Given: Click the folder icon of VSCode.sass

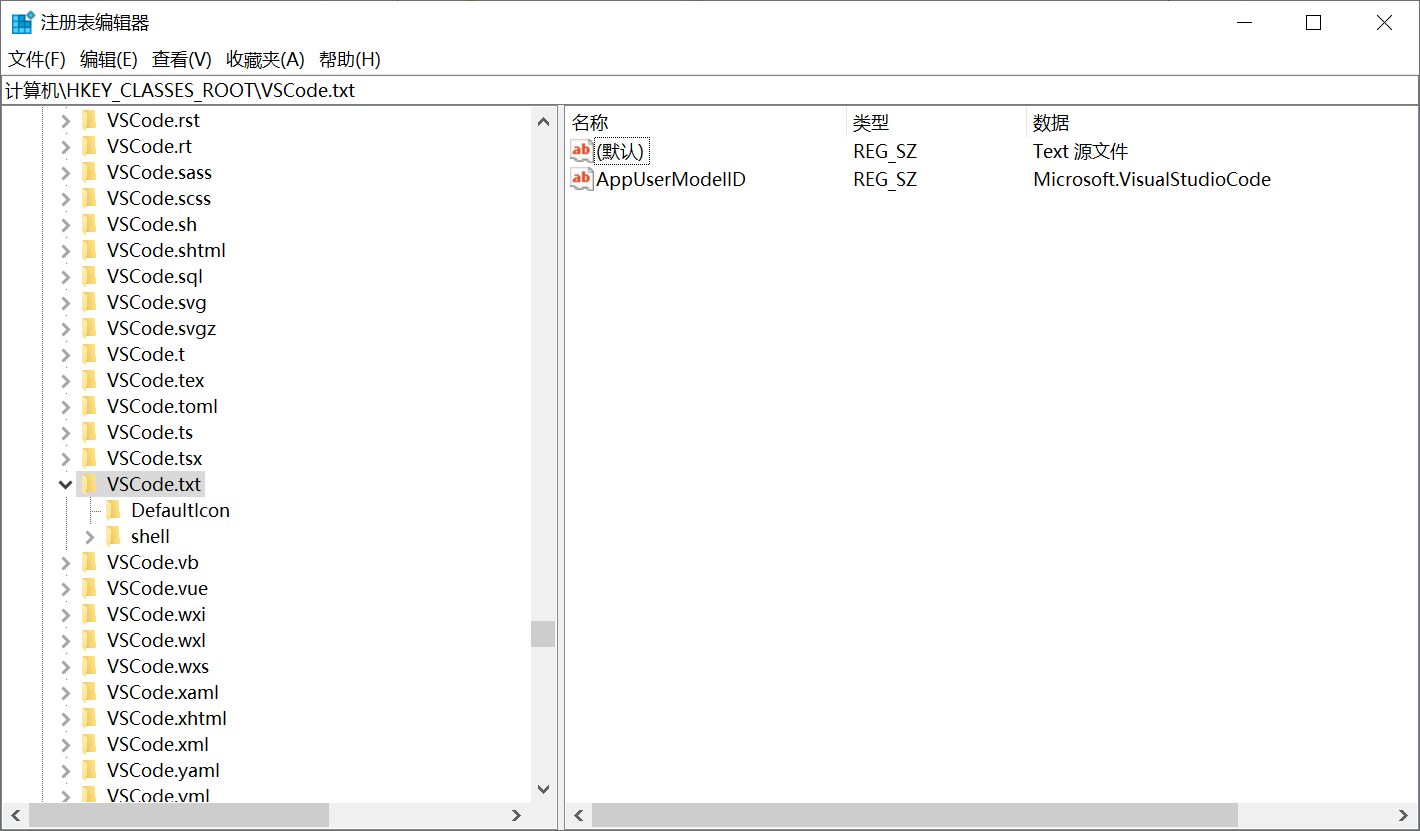Looking at the screenshot, I should tap(89, 172).
